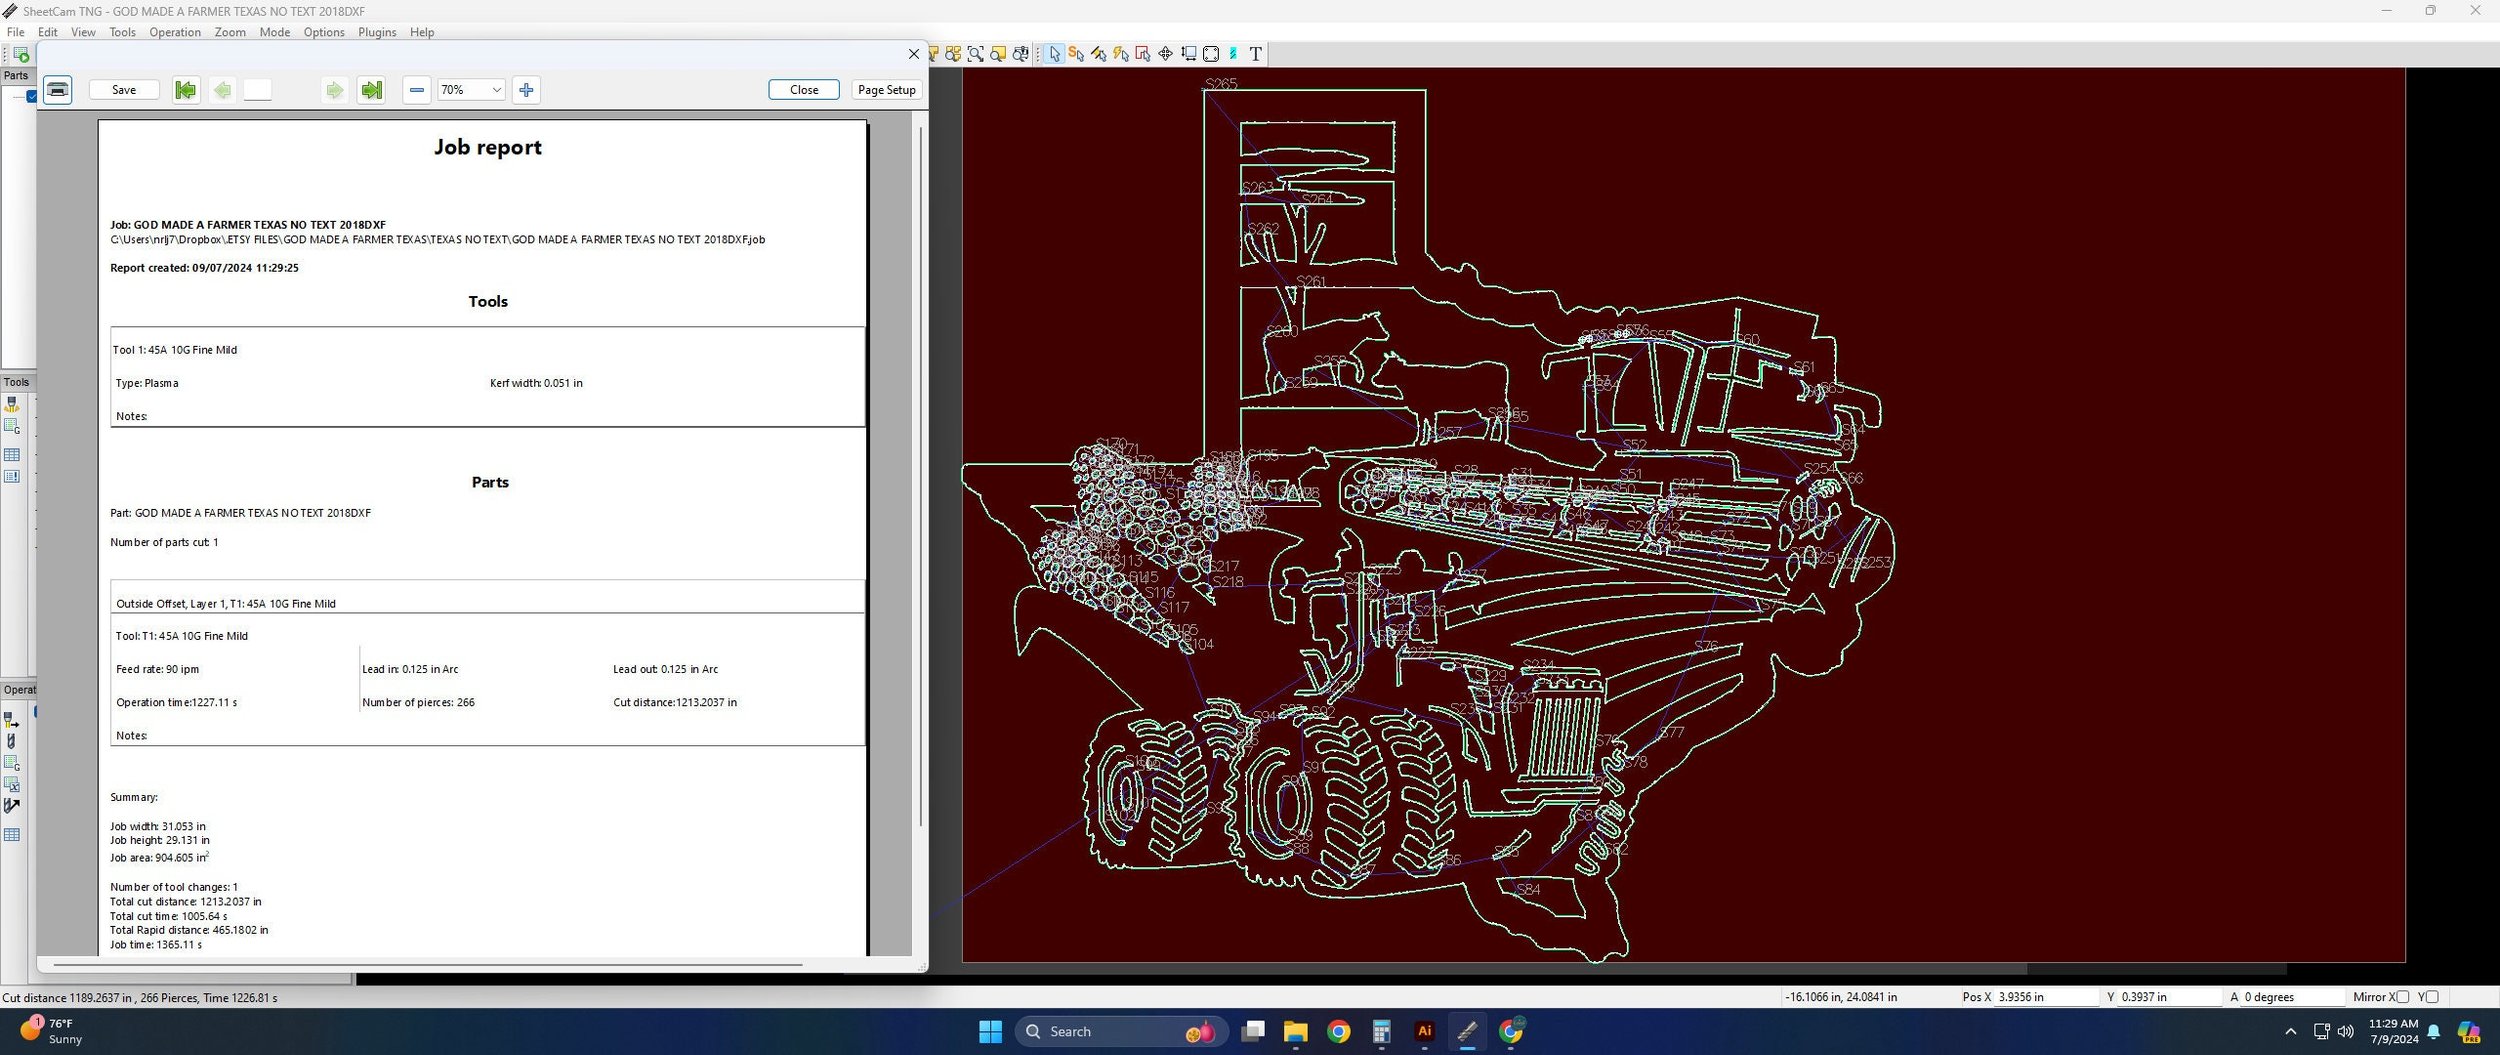Open the Mode menu
Image resolution: width=2500 pixels, height=1055 pixels.
point(274,32)
